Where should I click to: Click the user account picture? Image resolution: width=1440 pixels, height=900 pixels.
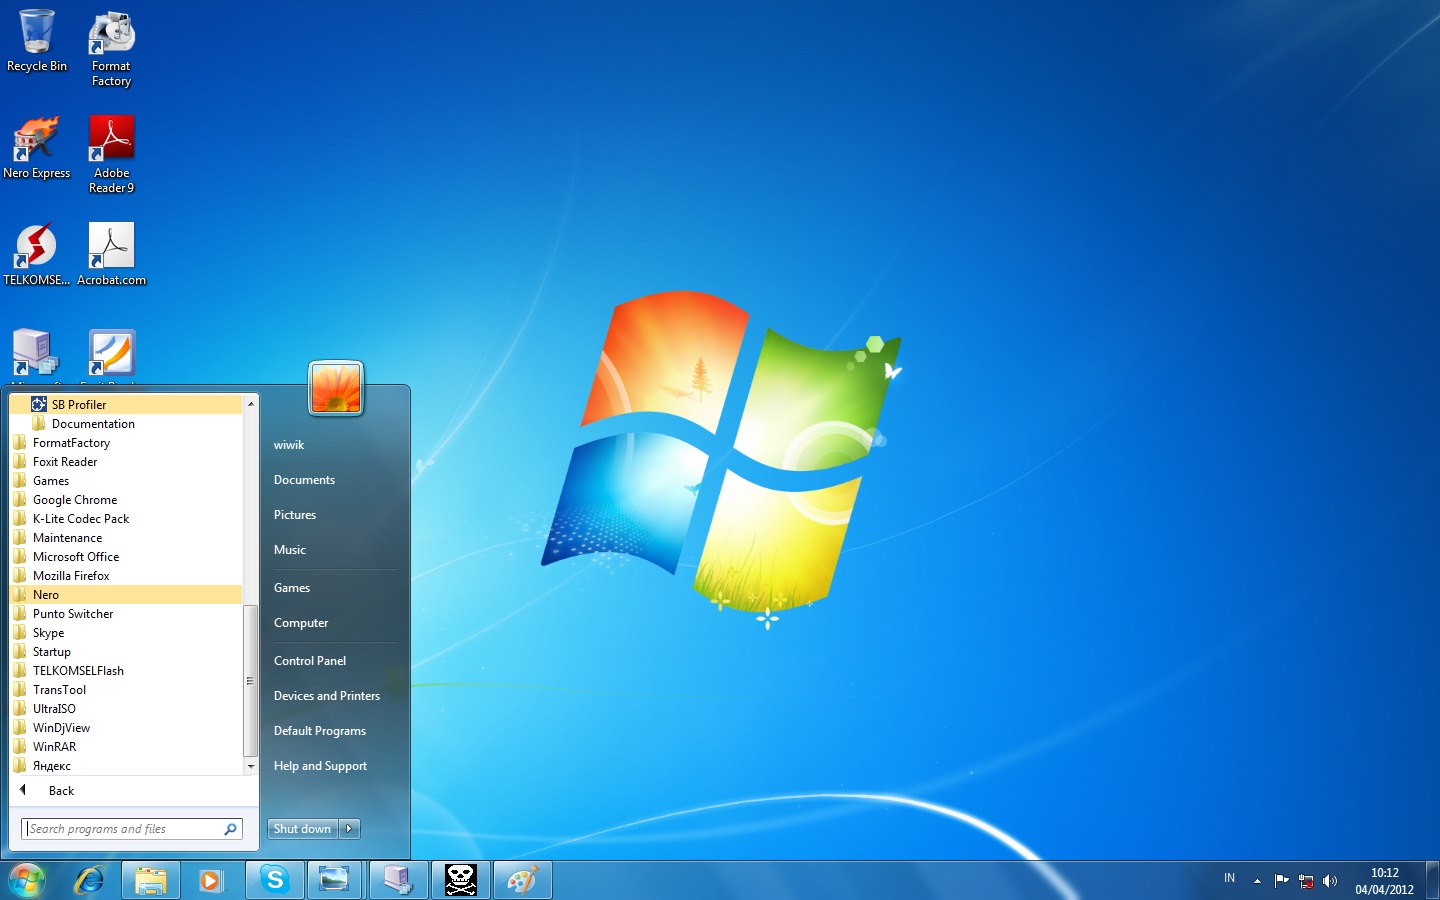[x=336, y=388]
